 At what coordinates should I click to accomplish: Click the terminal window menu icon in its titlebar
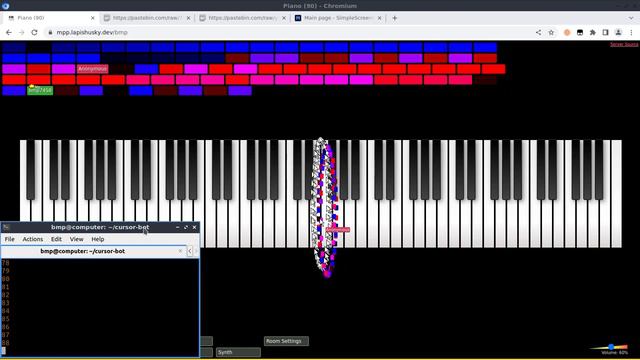pos(6,227)
